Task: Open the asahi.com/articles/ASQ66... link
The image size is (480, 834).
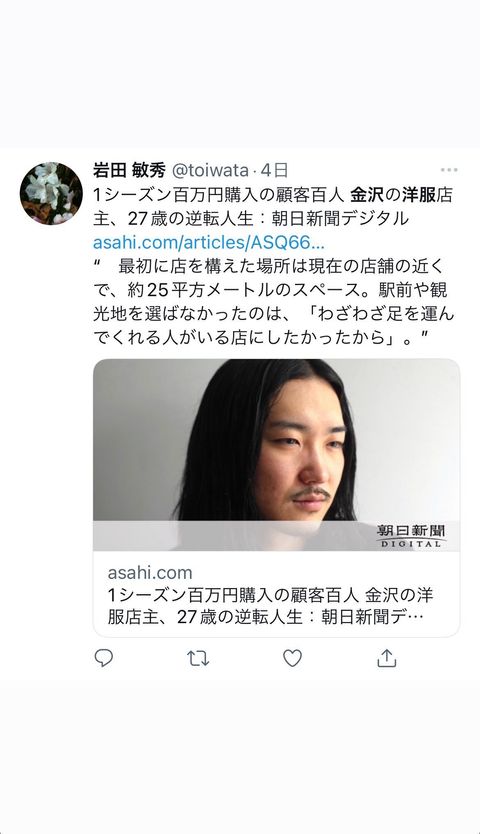Action: (x=209, y=243)
